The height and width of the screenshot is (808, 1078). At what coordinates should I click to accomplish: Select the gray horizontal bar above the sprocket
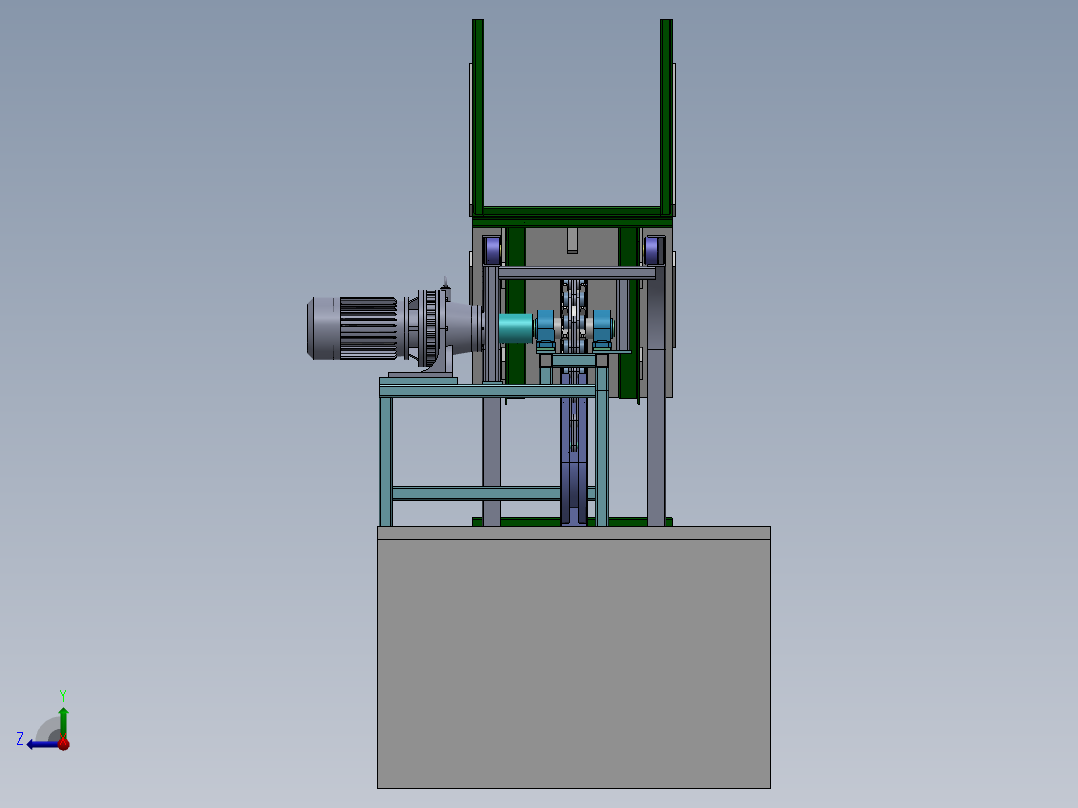pyautogui.click(x=576, y=273)
